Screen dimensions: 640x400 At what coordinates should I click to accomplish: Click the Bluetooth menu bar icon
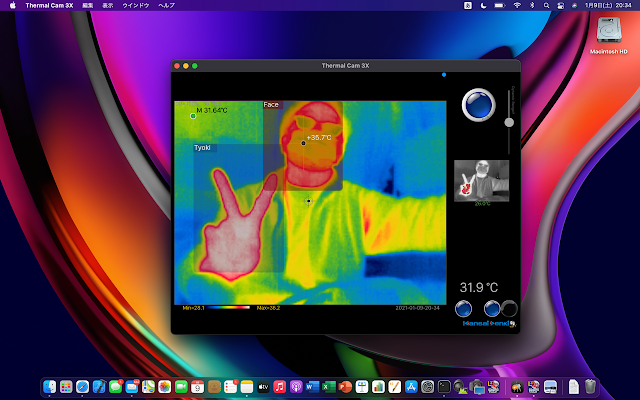point(532,5)
